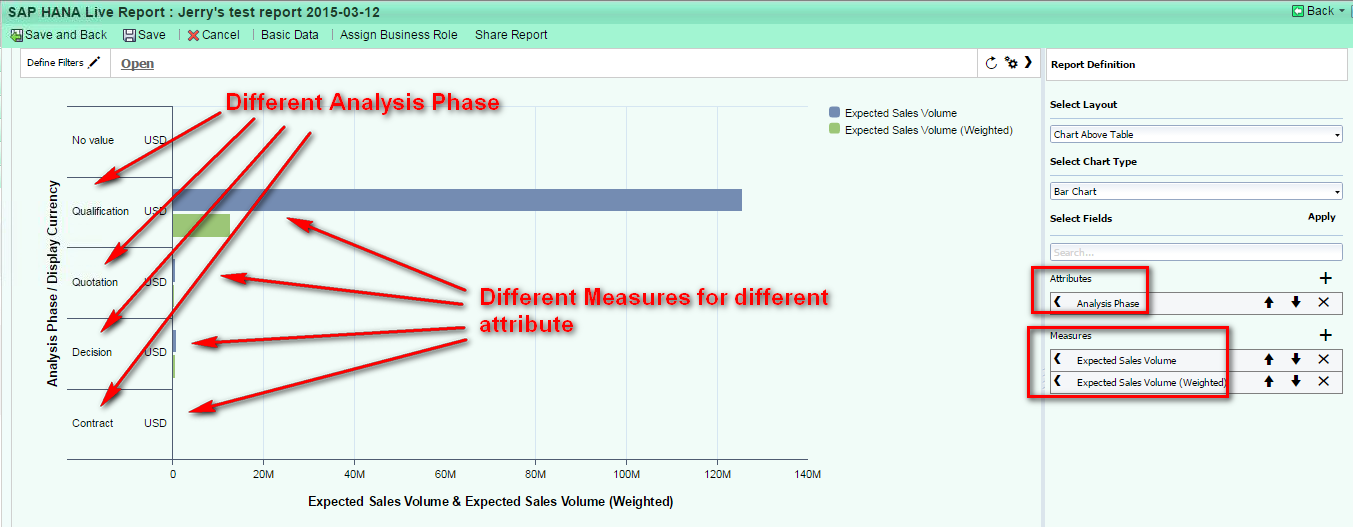Viewport: 1353px width, 527px height.
Task: Click the Decision axis label
Action: [x=92, y=352]
